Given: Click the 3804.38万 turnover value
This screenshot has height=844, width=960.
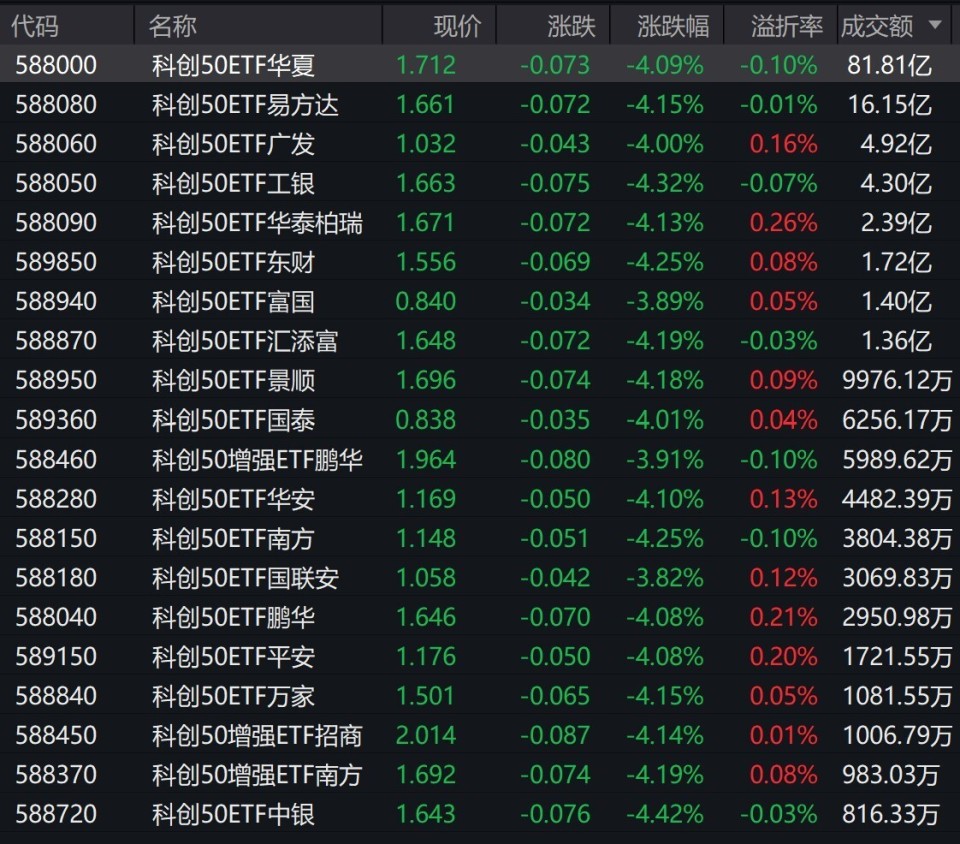Looking at the screenshot, I should [897, 539].
